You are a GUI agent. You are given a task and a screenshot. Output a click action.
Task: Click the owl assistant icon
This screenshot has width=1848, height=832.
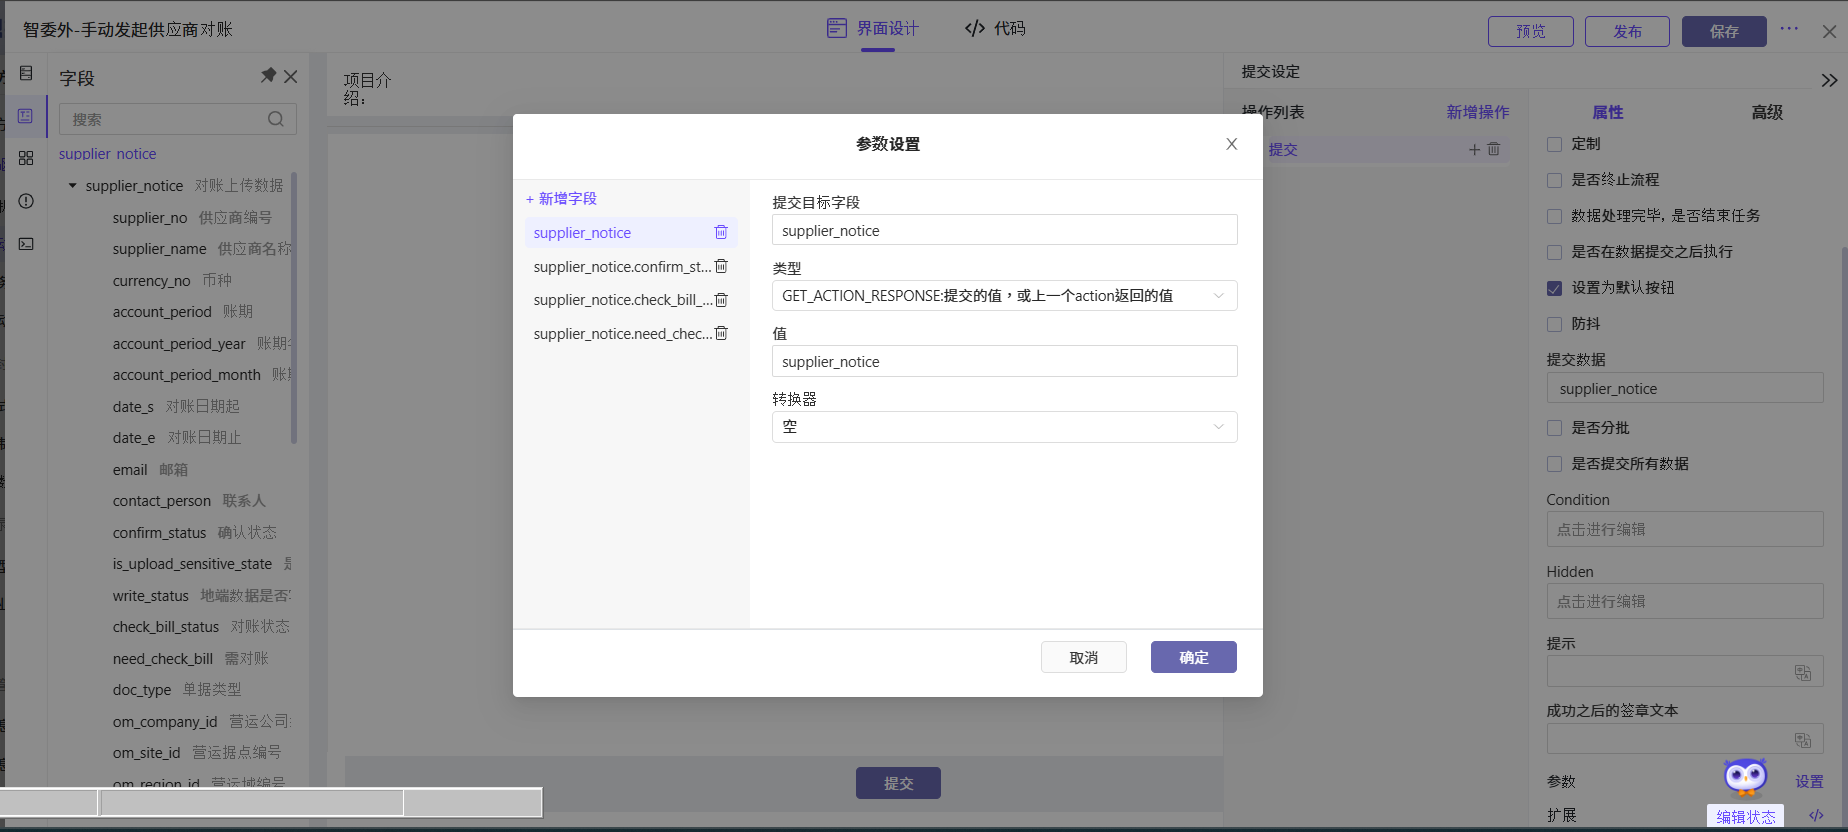[1746, 777]
